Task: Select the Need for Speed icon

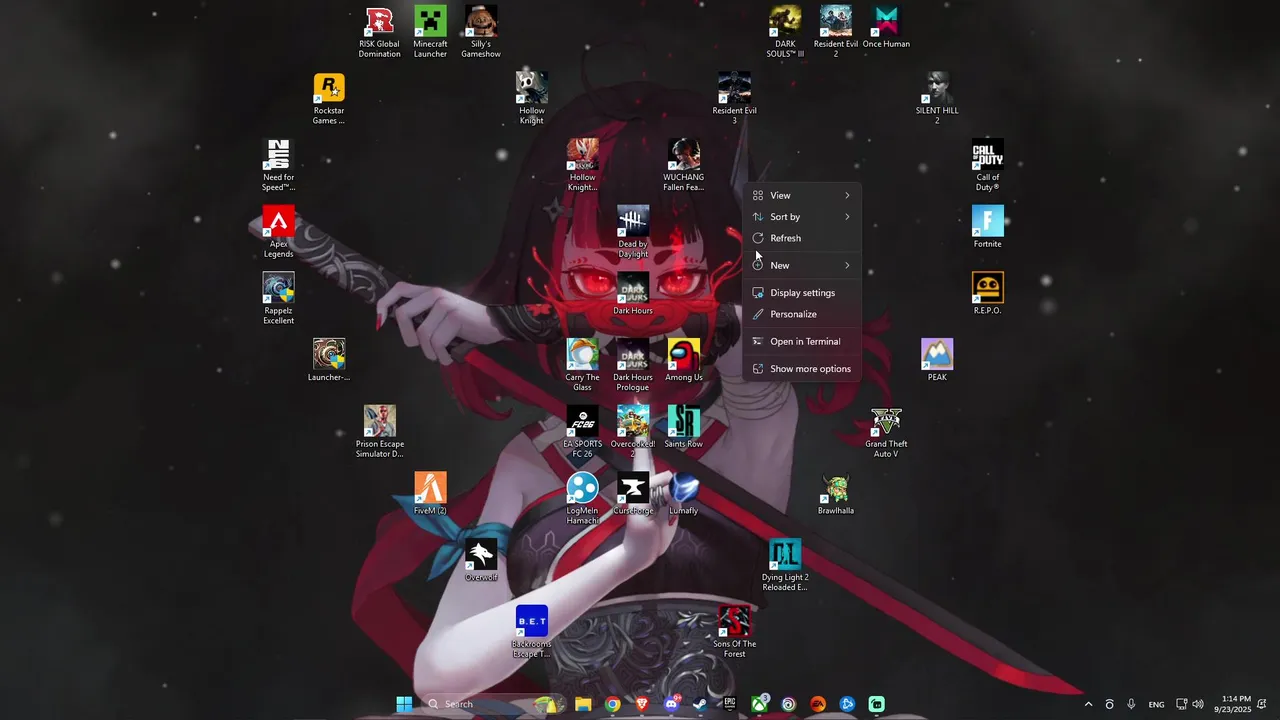Action: click(x=278, y=165)
